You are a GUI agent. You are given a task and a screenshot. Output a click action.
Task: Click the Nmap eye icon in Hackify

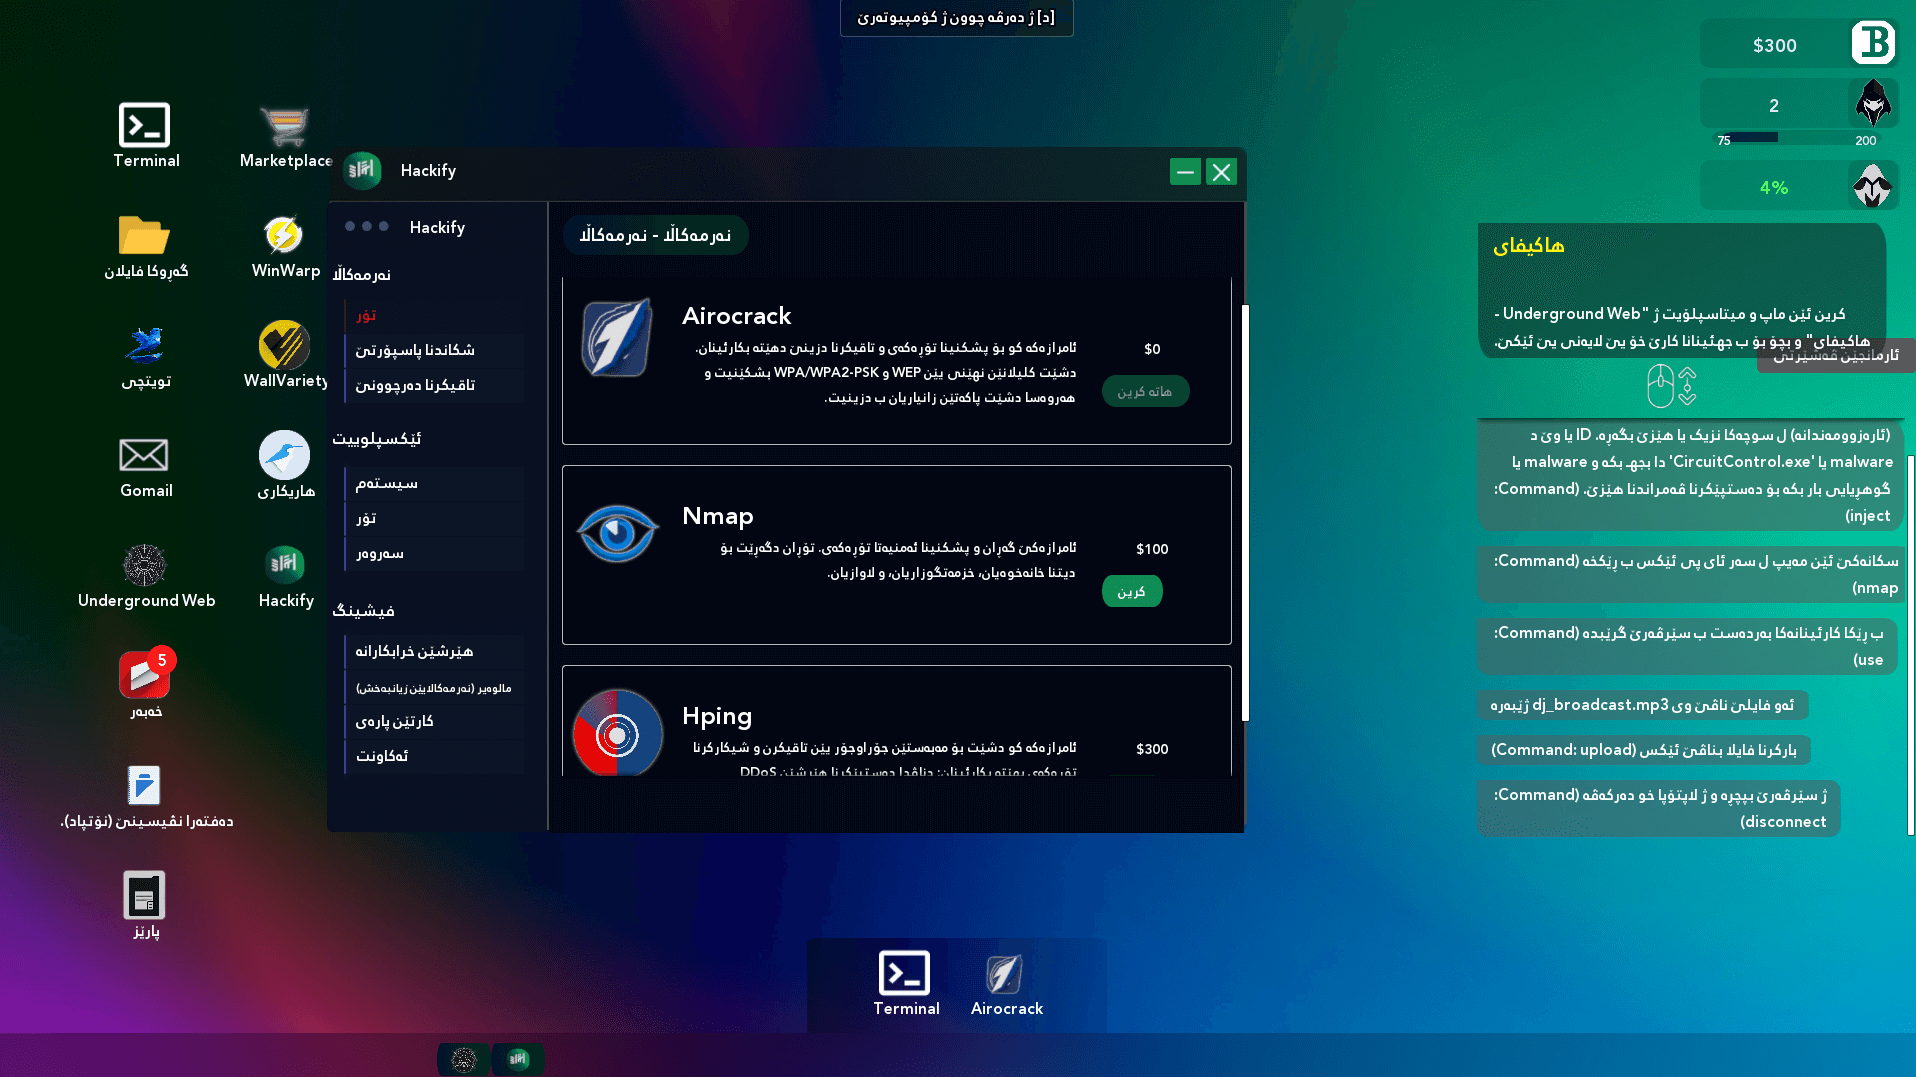pyautogui.click(x=617, y=533)
